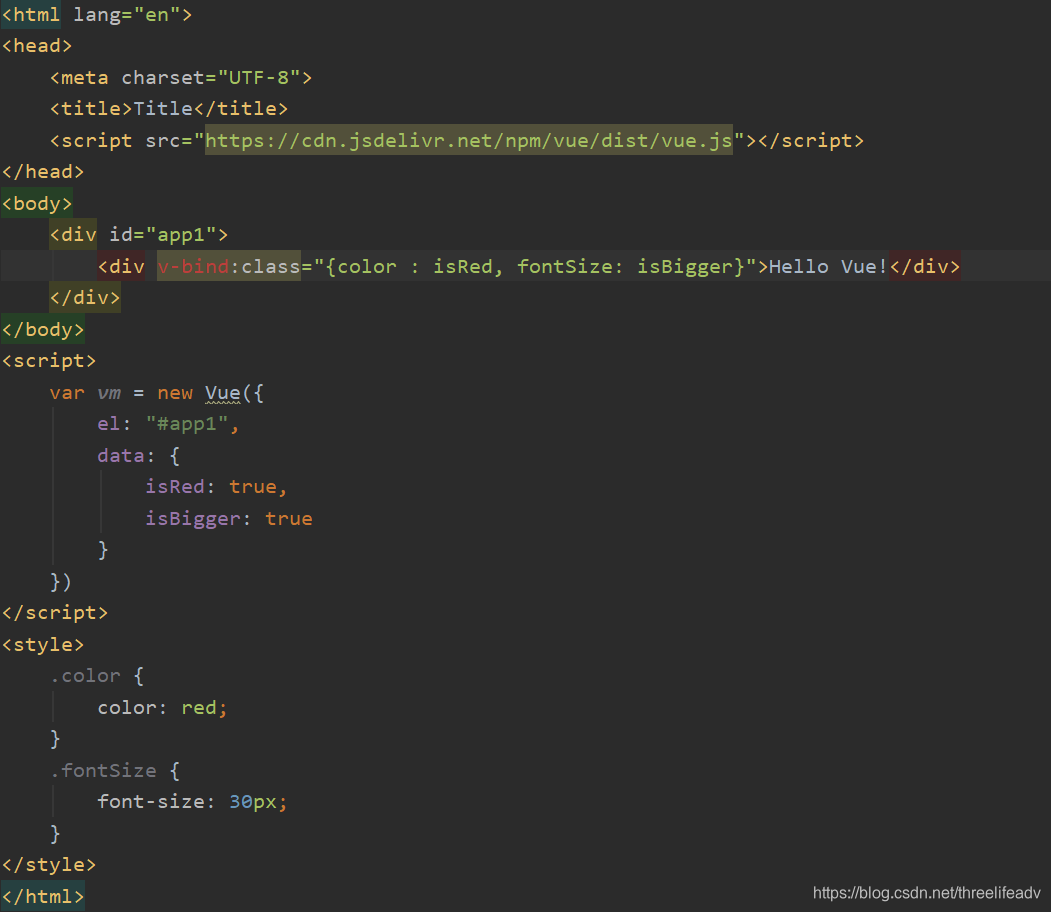Click the color: red; declaration

point(163,708)
